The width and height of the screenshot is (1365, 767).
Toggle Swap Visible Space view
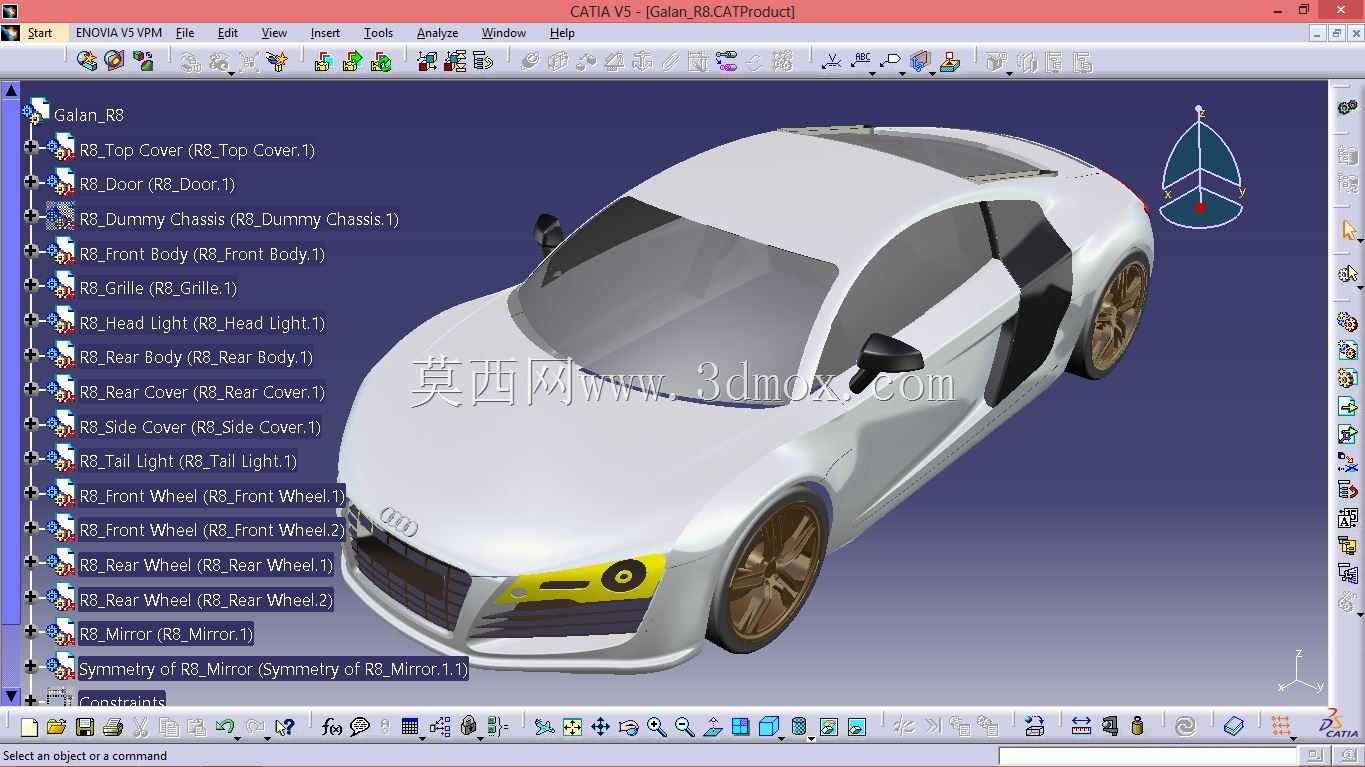tap(856, 727)
